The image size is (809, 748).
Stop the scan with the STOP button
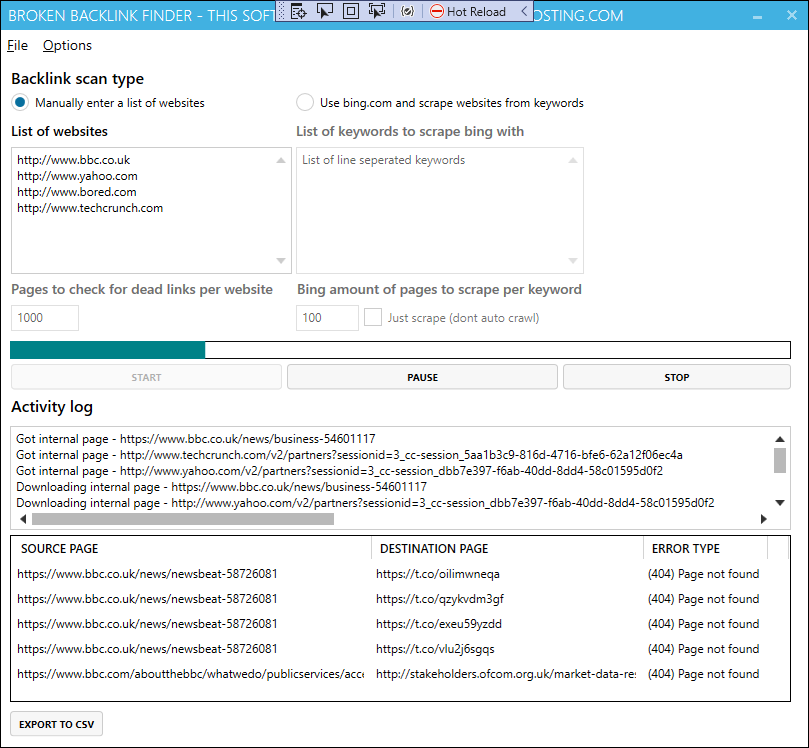(677, 377)
